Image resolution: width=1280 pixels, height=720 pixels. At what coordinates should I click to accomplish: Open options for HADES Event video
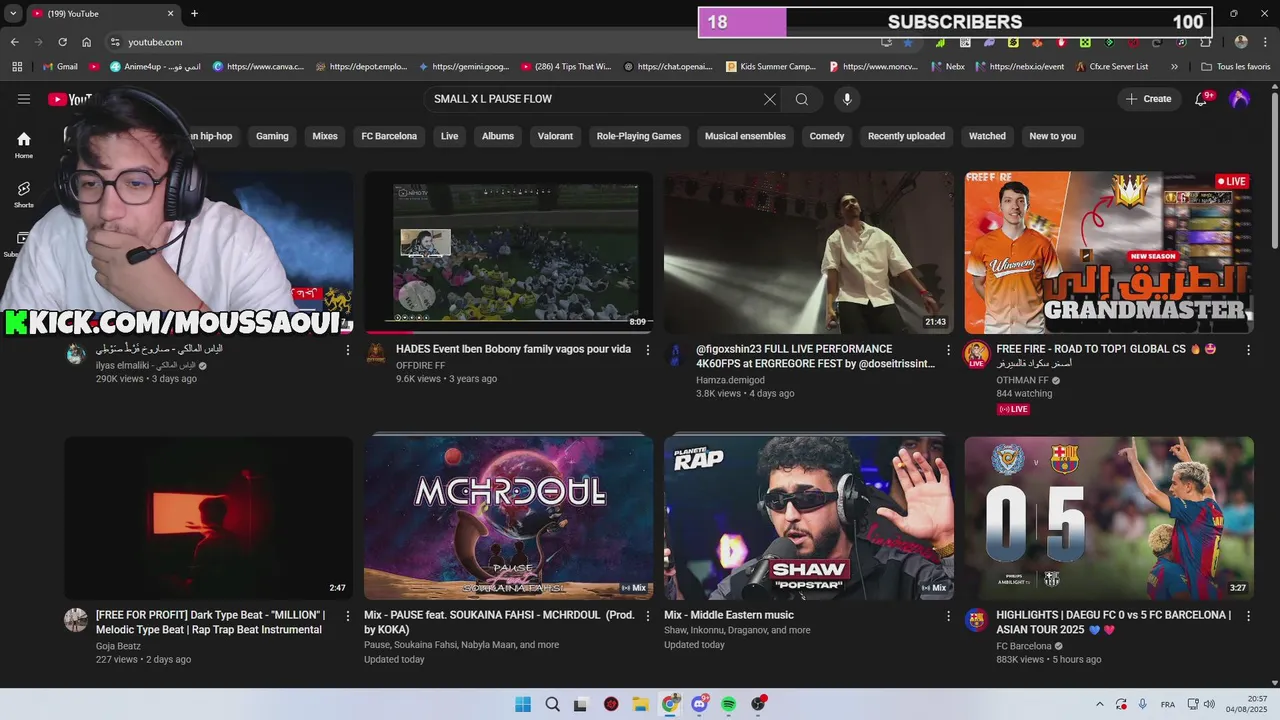[x=648, y=350]
